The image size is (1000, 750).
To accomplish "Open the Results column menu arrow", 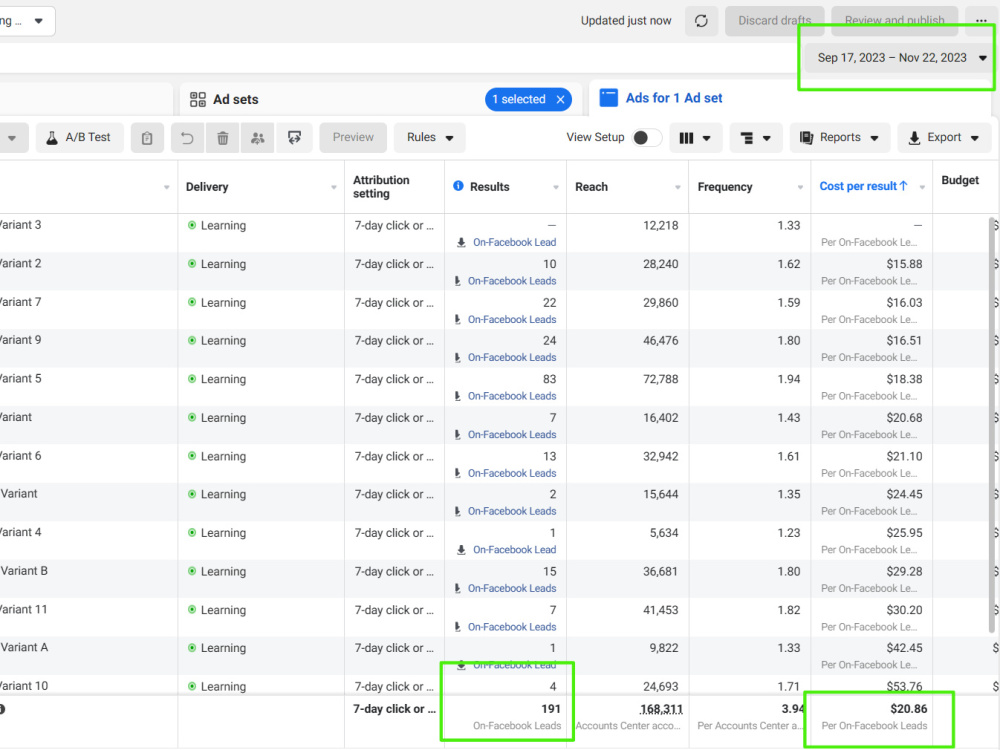I will point(555,188).
